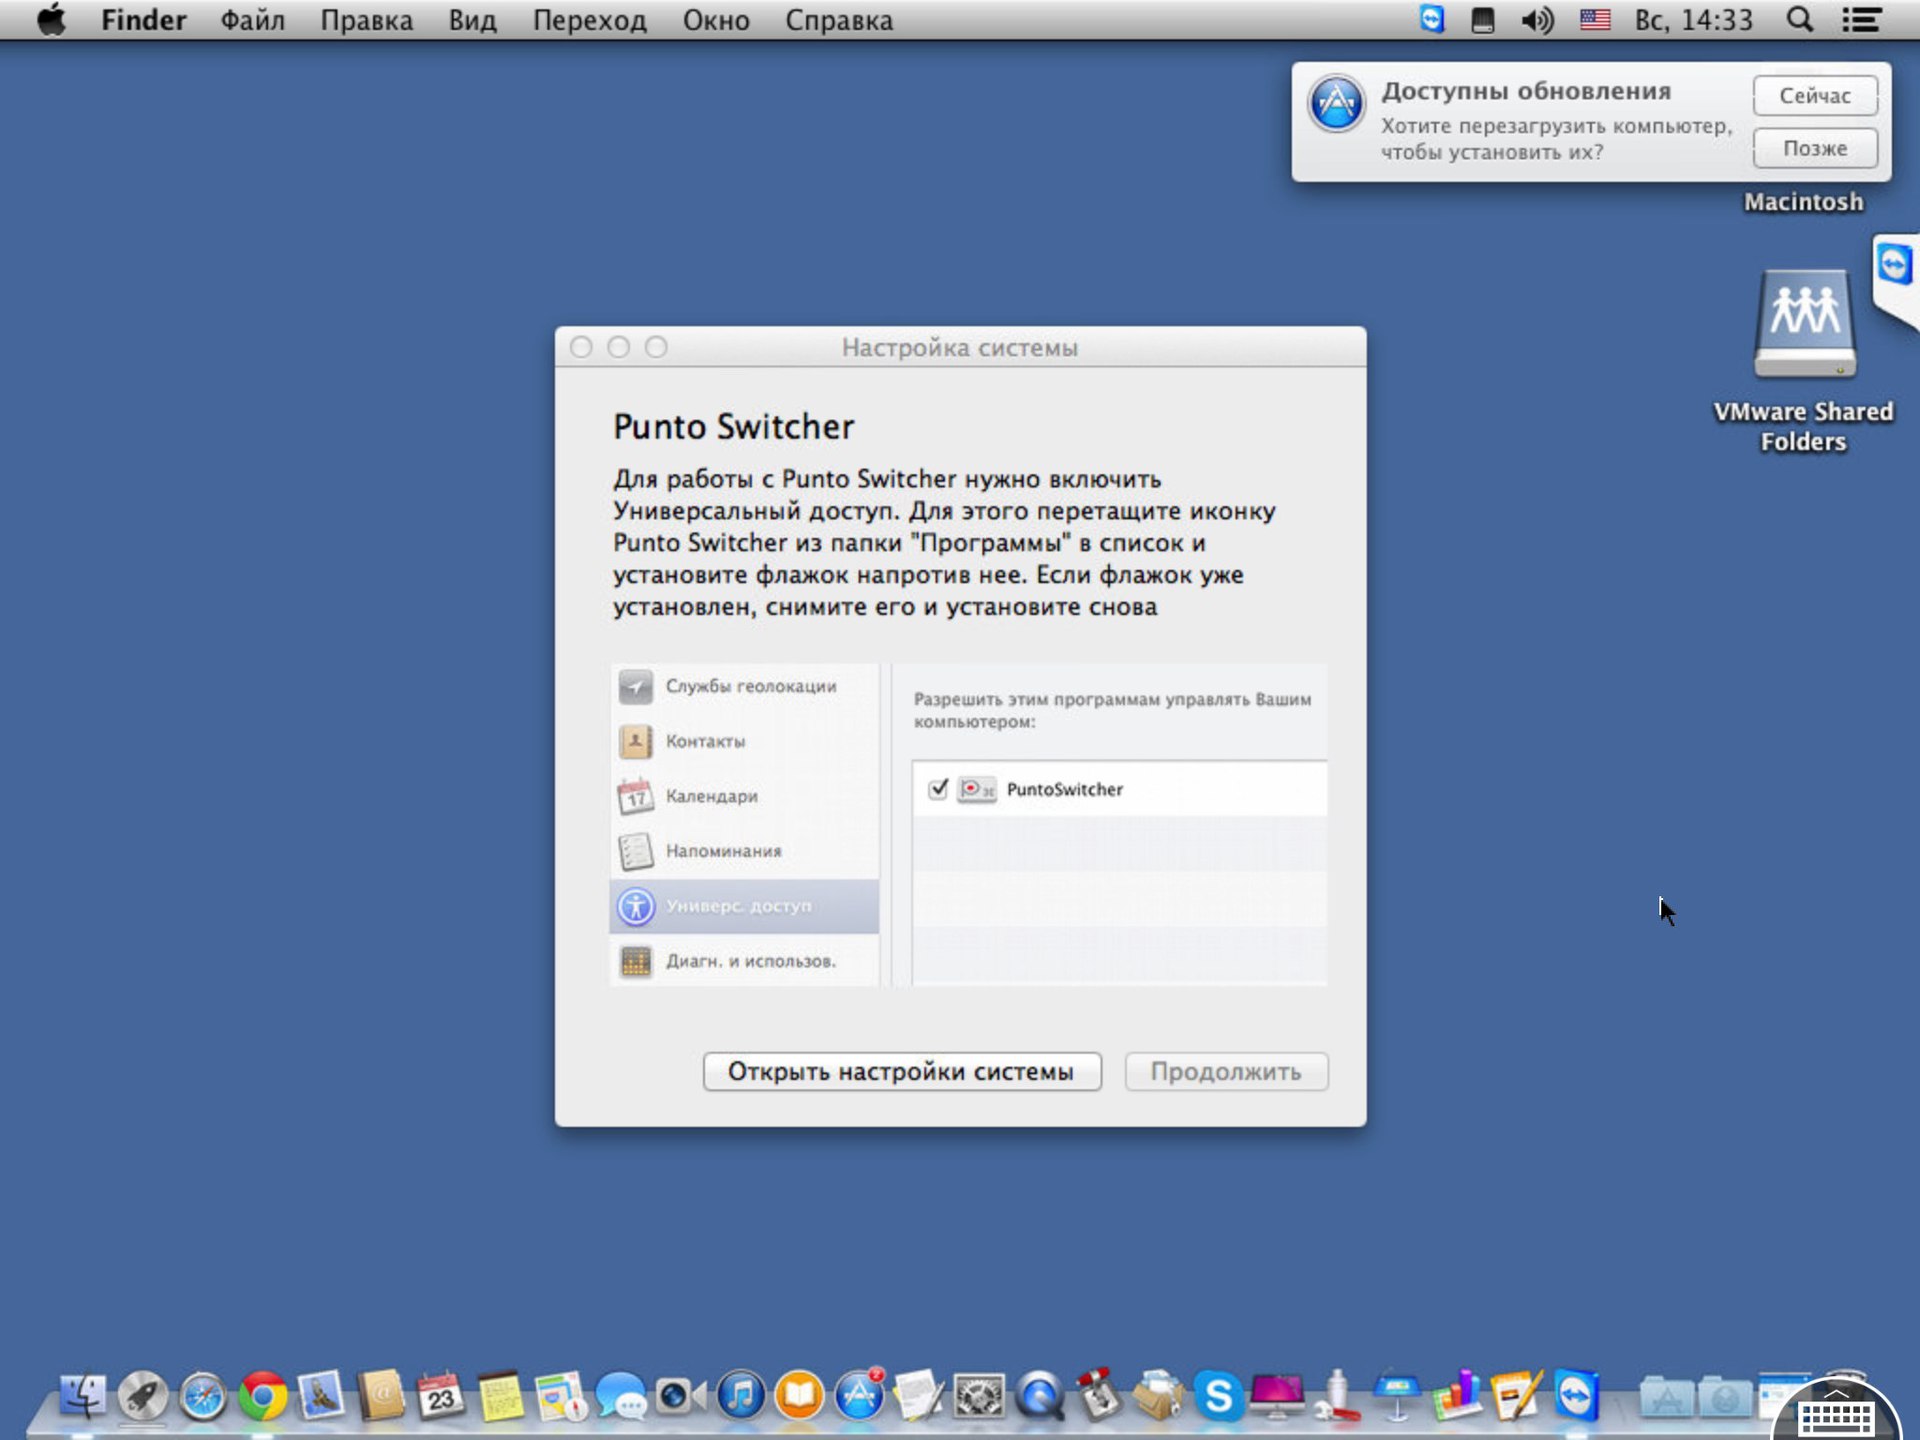Open Pages pen-and-paper icon in Dock

coord(1516,1395)
